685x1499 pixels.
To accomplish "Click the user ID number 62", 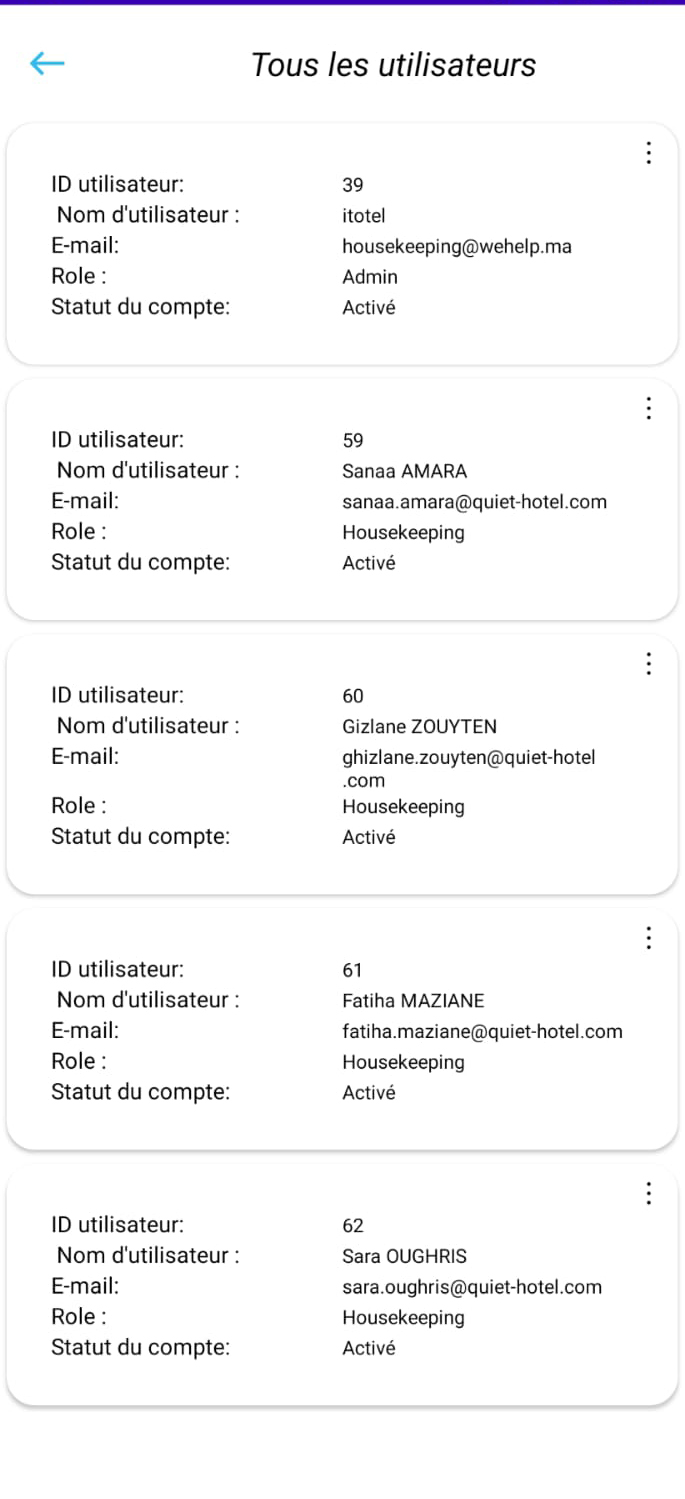I will (353, 1226).
